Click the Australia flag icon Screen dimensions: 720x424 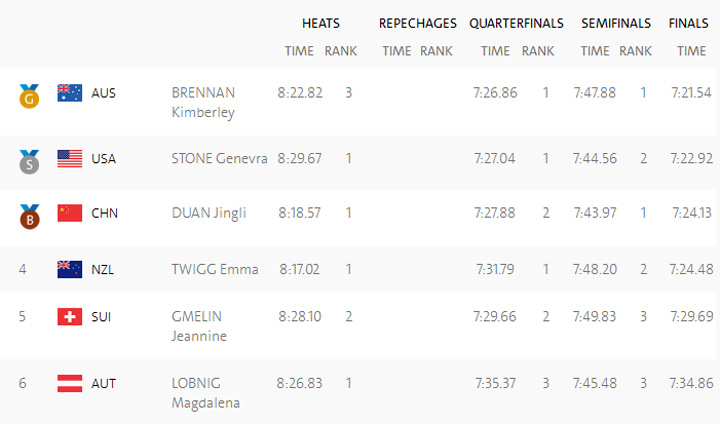tap(69, 93)
